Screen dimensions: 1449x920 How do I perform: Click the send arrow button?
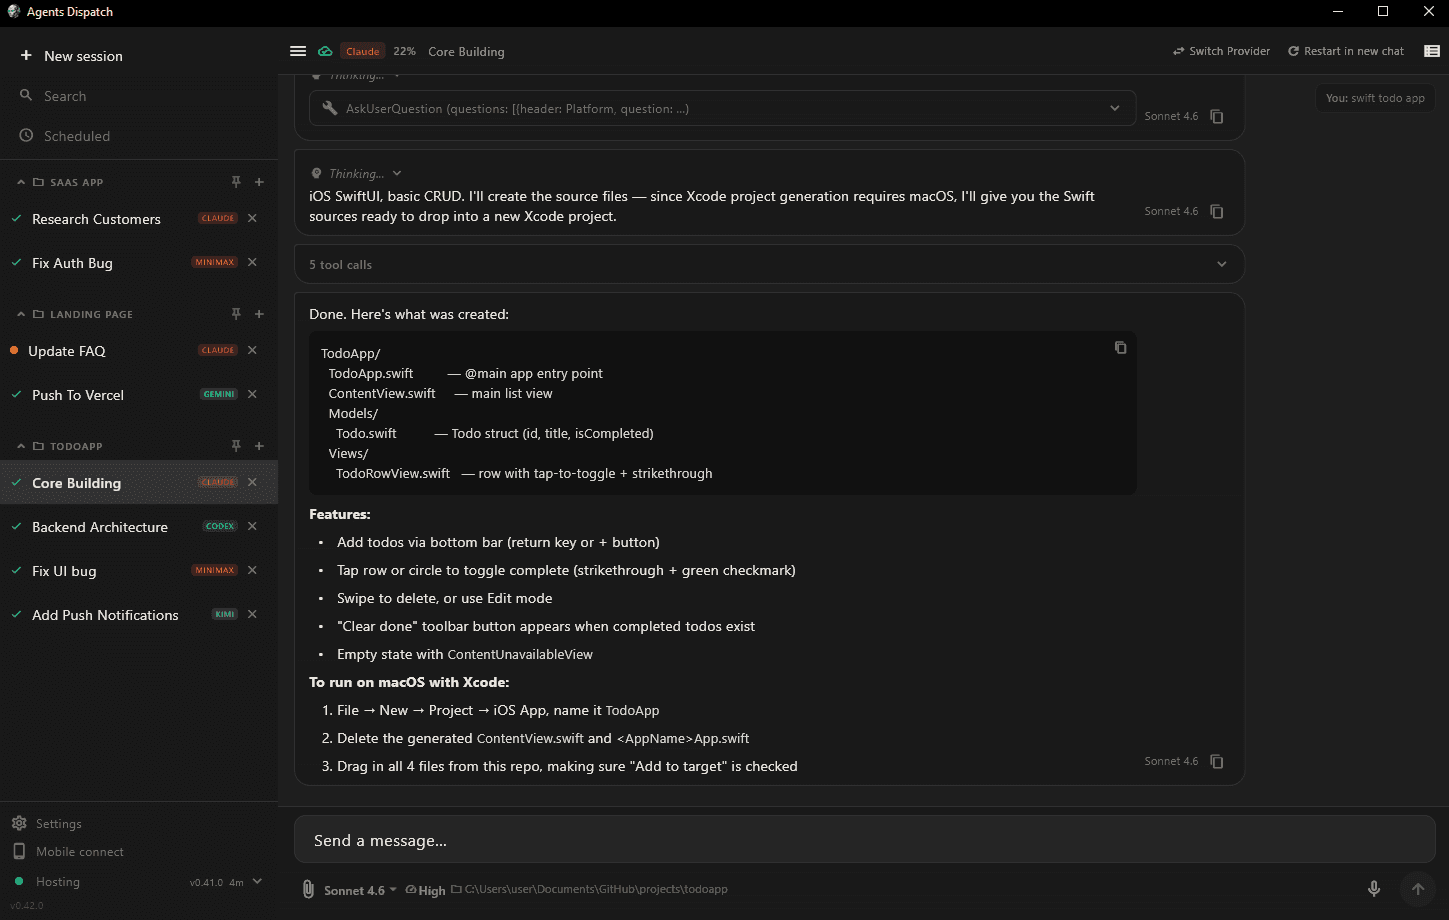pos(1418,888)
